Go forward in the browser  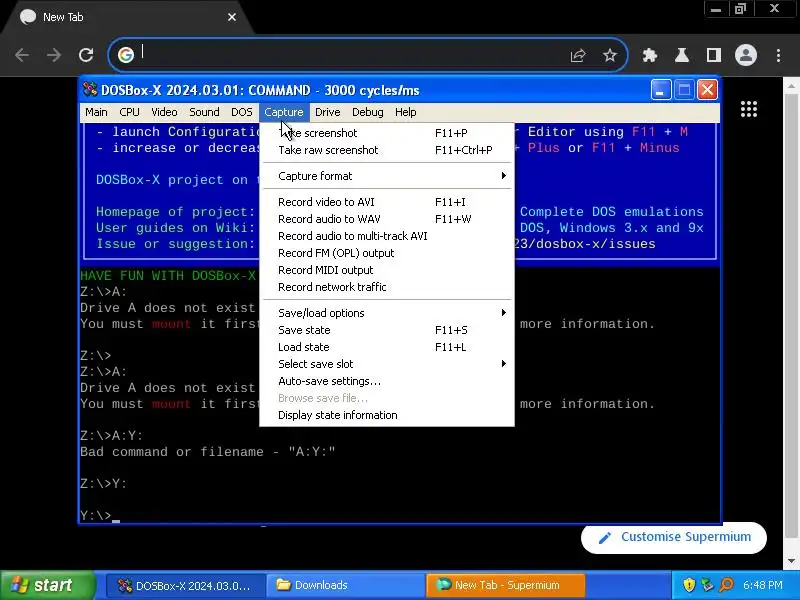pos(54,55)
